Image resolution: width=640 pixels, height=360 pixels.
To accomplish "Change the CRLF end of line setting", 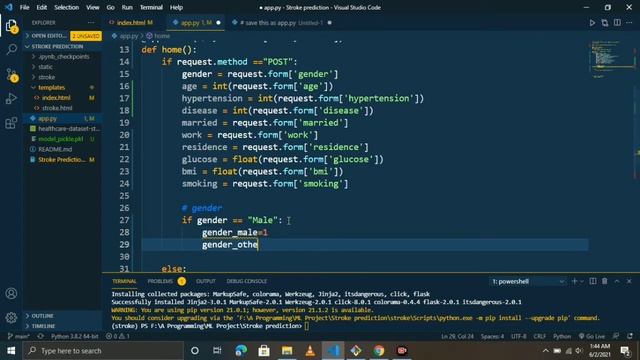I will [540, 336].
